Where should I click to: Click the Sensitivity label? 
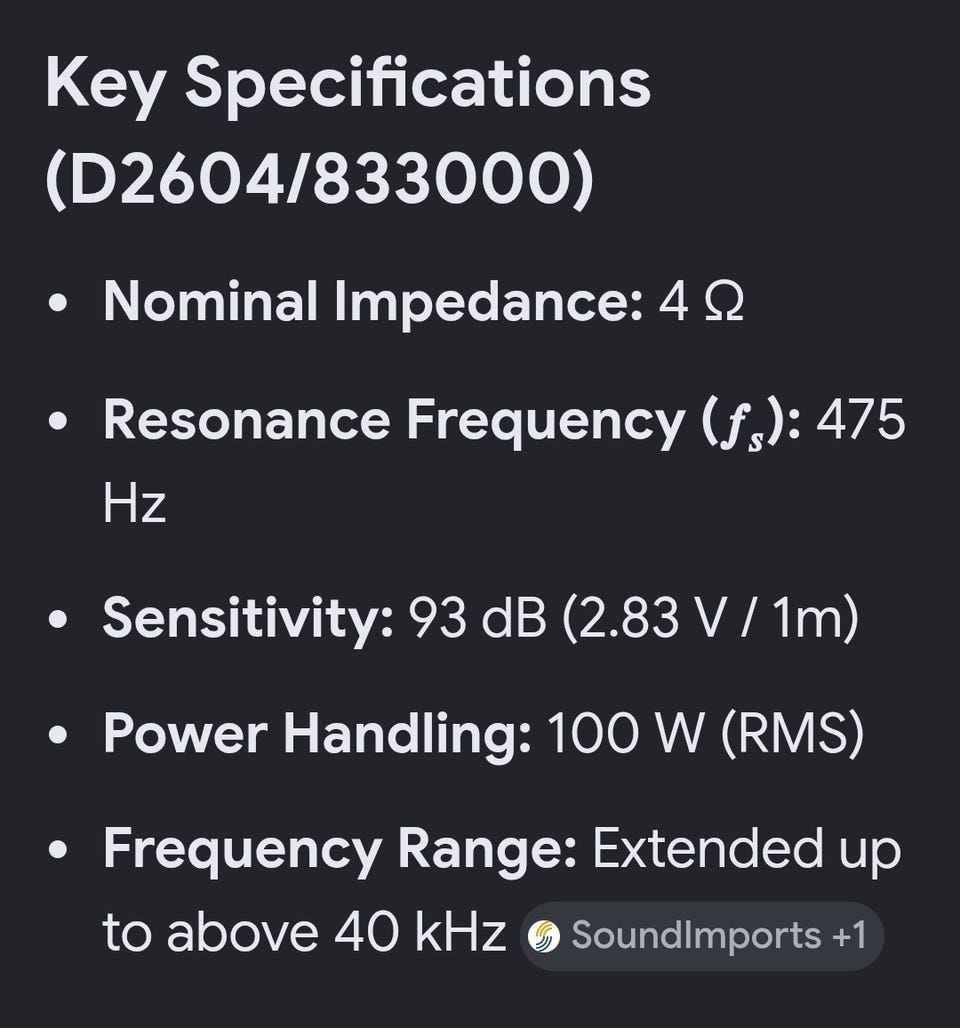pos(248,618)
